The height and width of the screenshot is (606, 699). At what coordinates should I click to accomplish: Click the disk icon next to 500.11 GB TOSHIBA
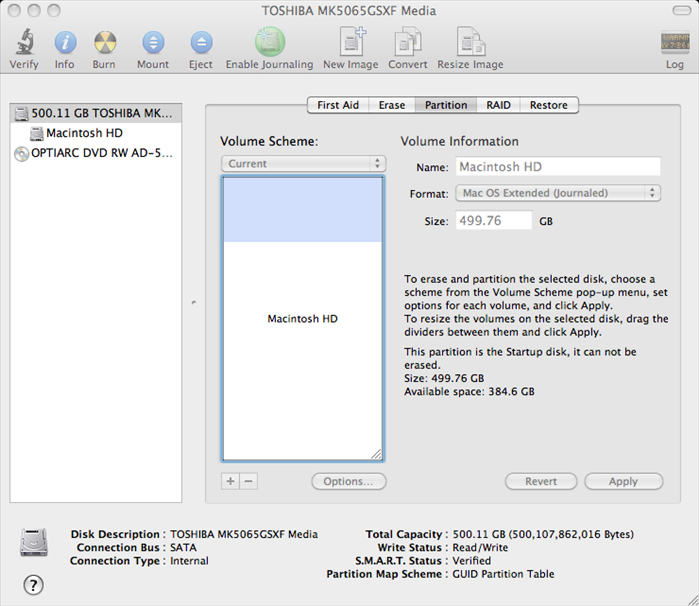(21, 114)
